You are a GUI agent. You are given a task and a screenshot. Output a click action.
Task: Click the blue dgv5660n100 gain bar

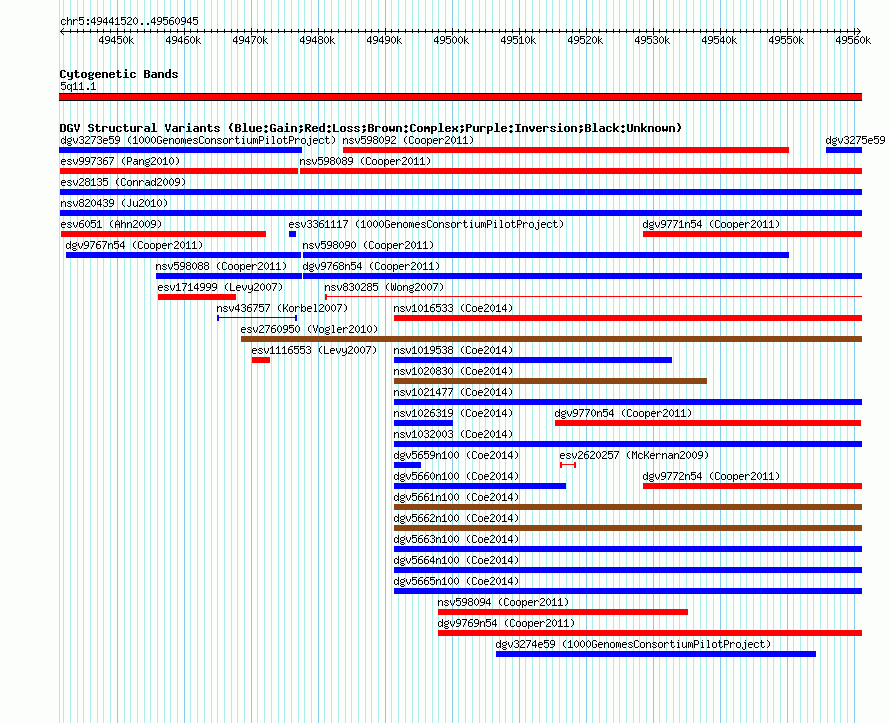[480, 486]
